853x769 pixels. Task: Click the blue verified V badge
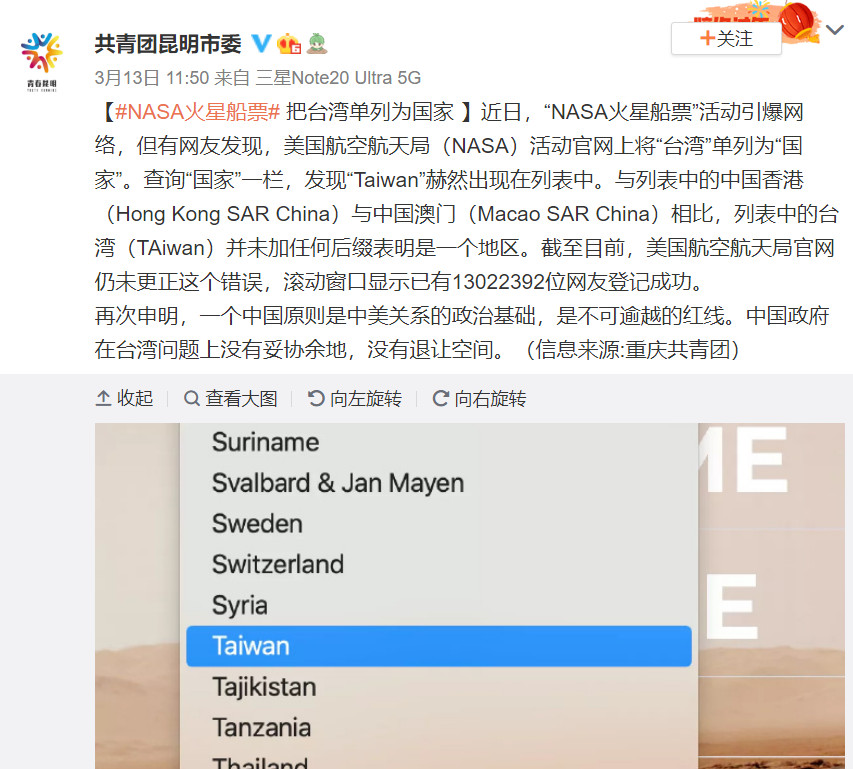pyautogui.click(x=261, y=44)
